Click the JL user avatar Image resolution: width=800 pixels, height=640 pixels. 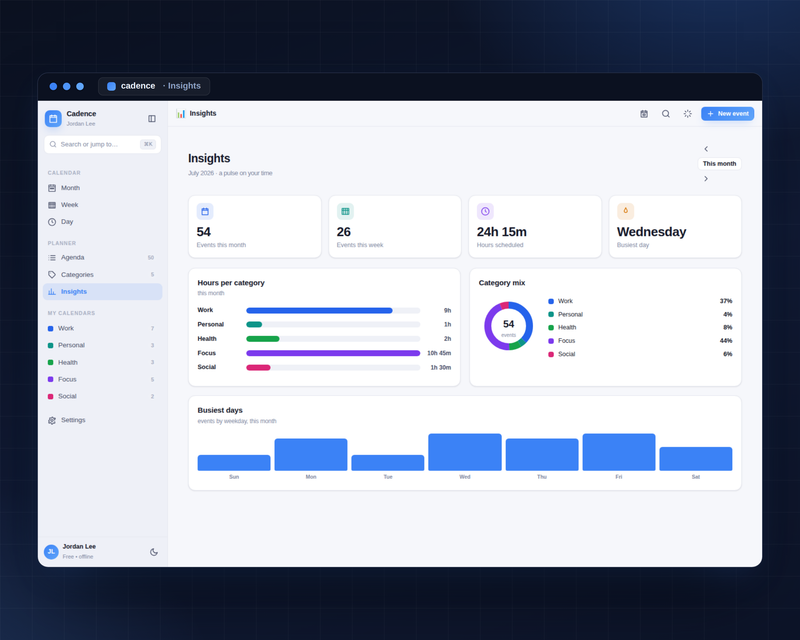point(51,552)
